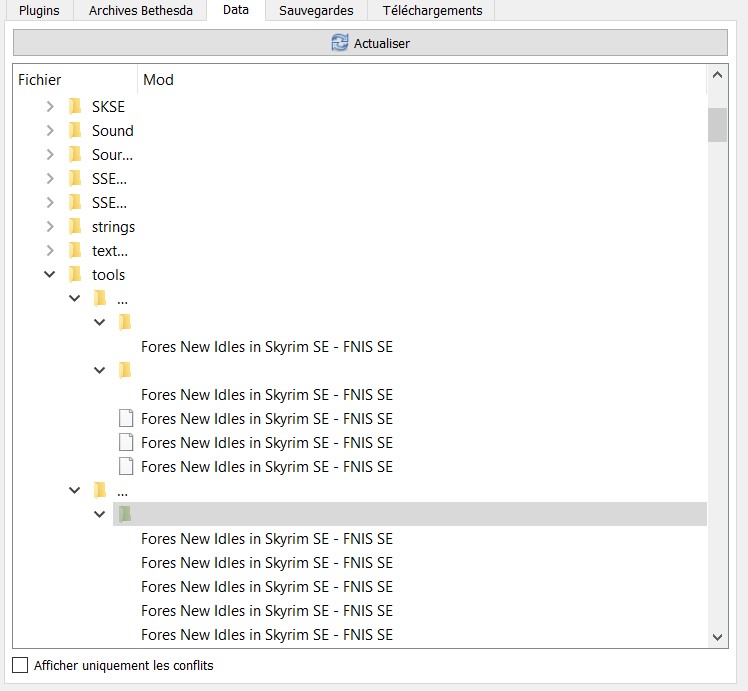Select the tools folder icon

coord(75,274)
